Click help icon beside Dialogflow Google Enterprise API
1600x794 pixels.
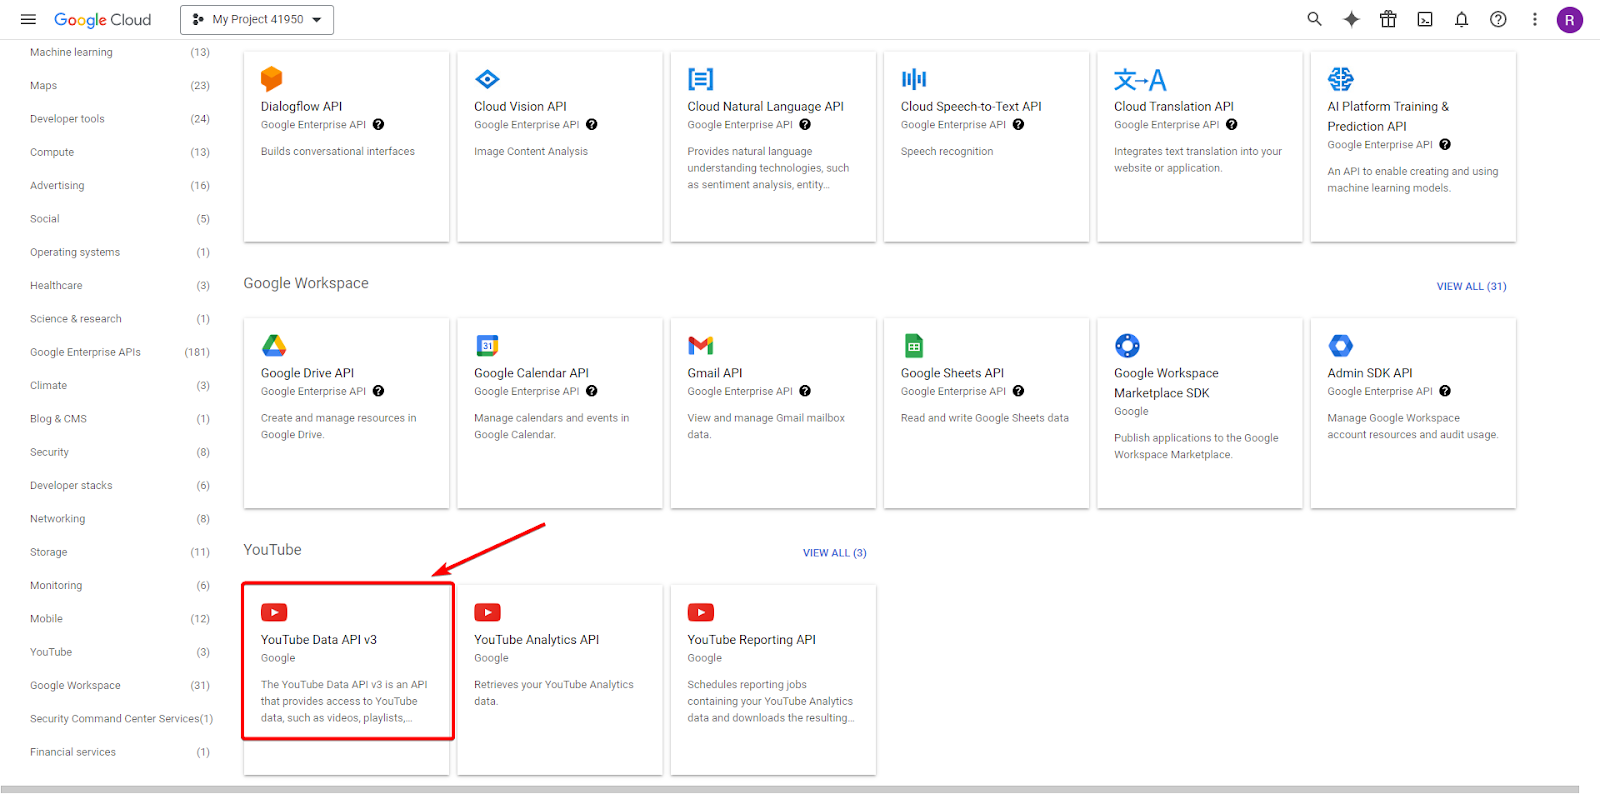point(378,125)
